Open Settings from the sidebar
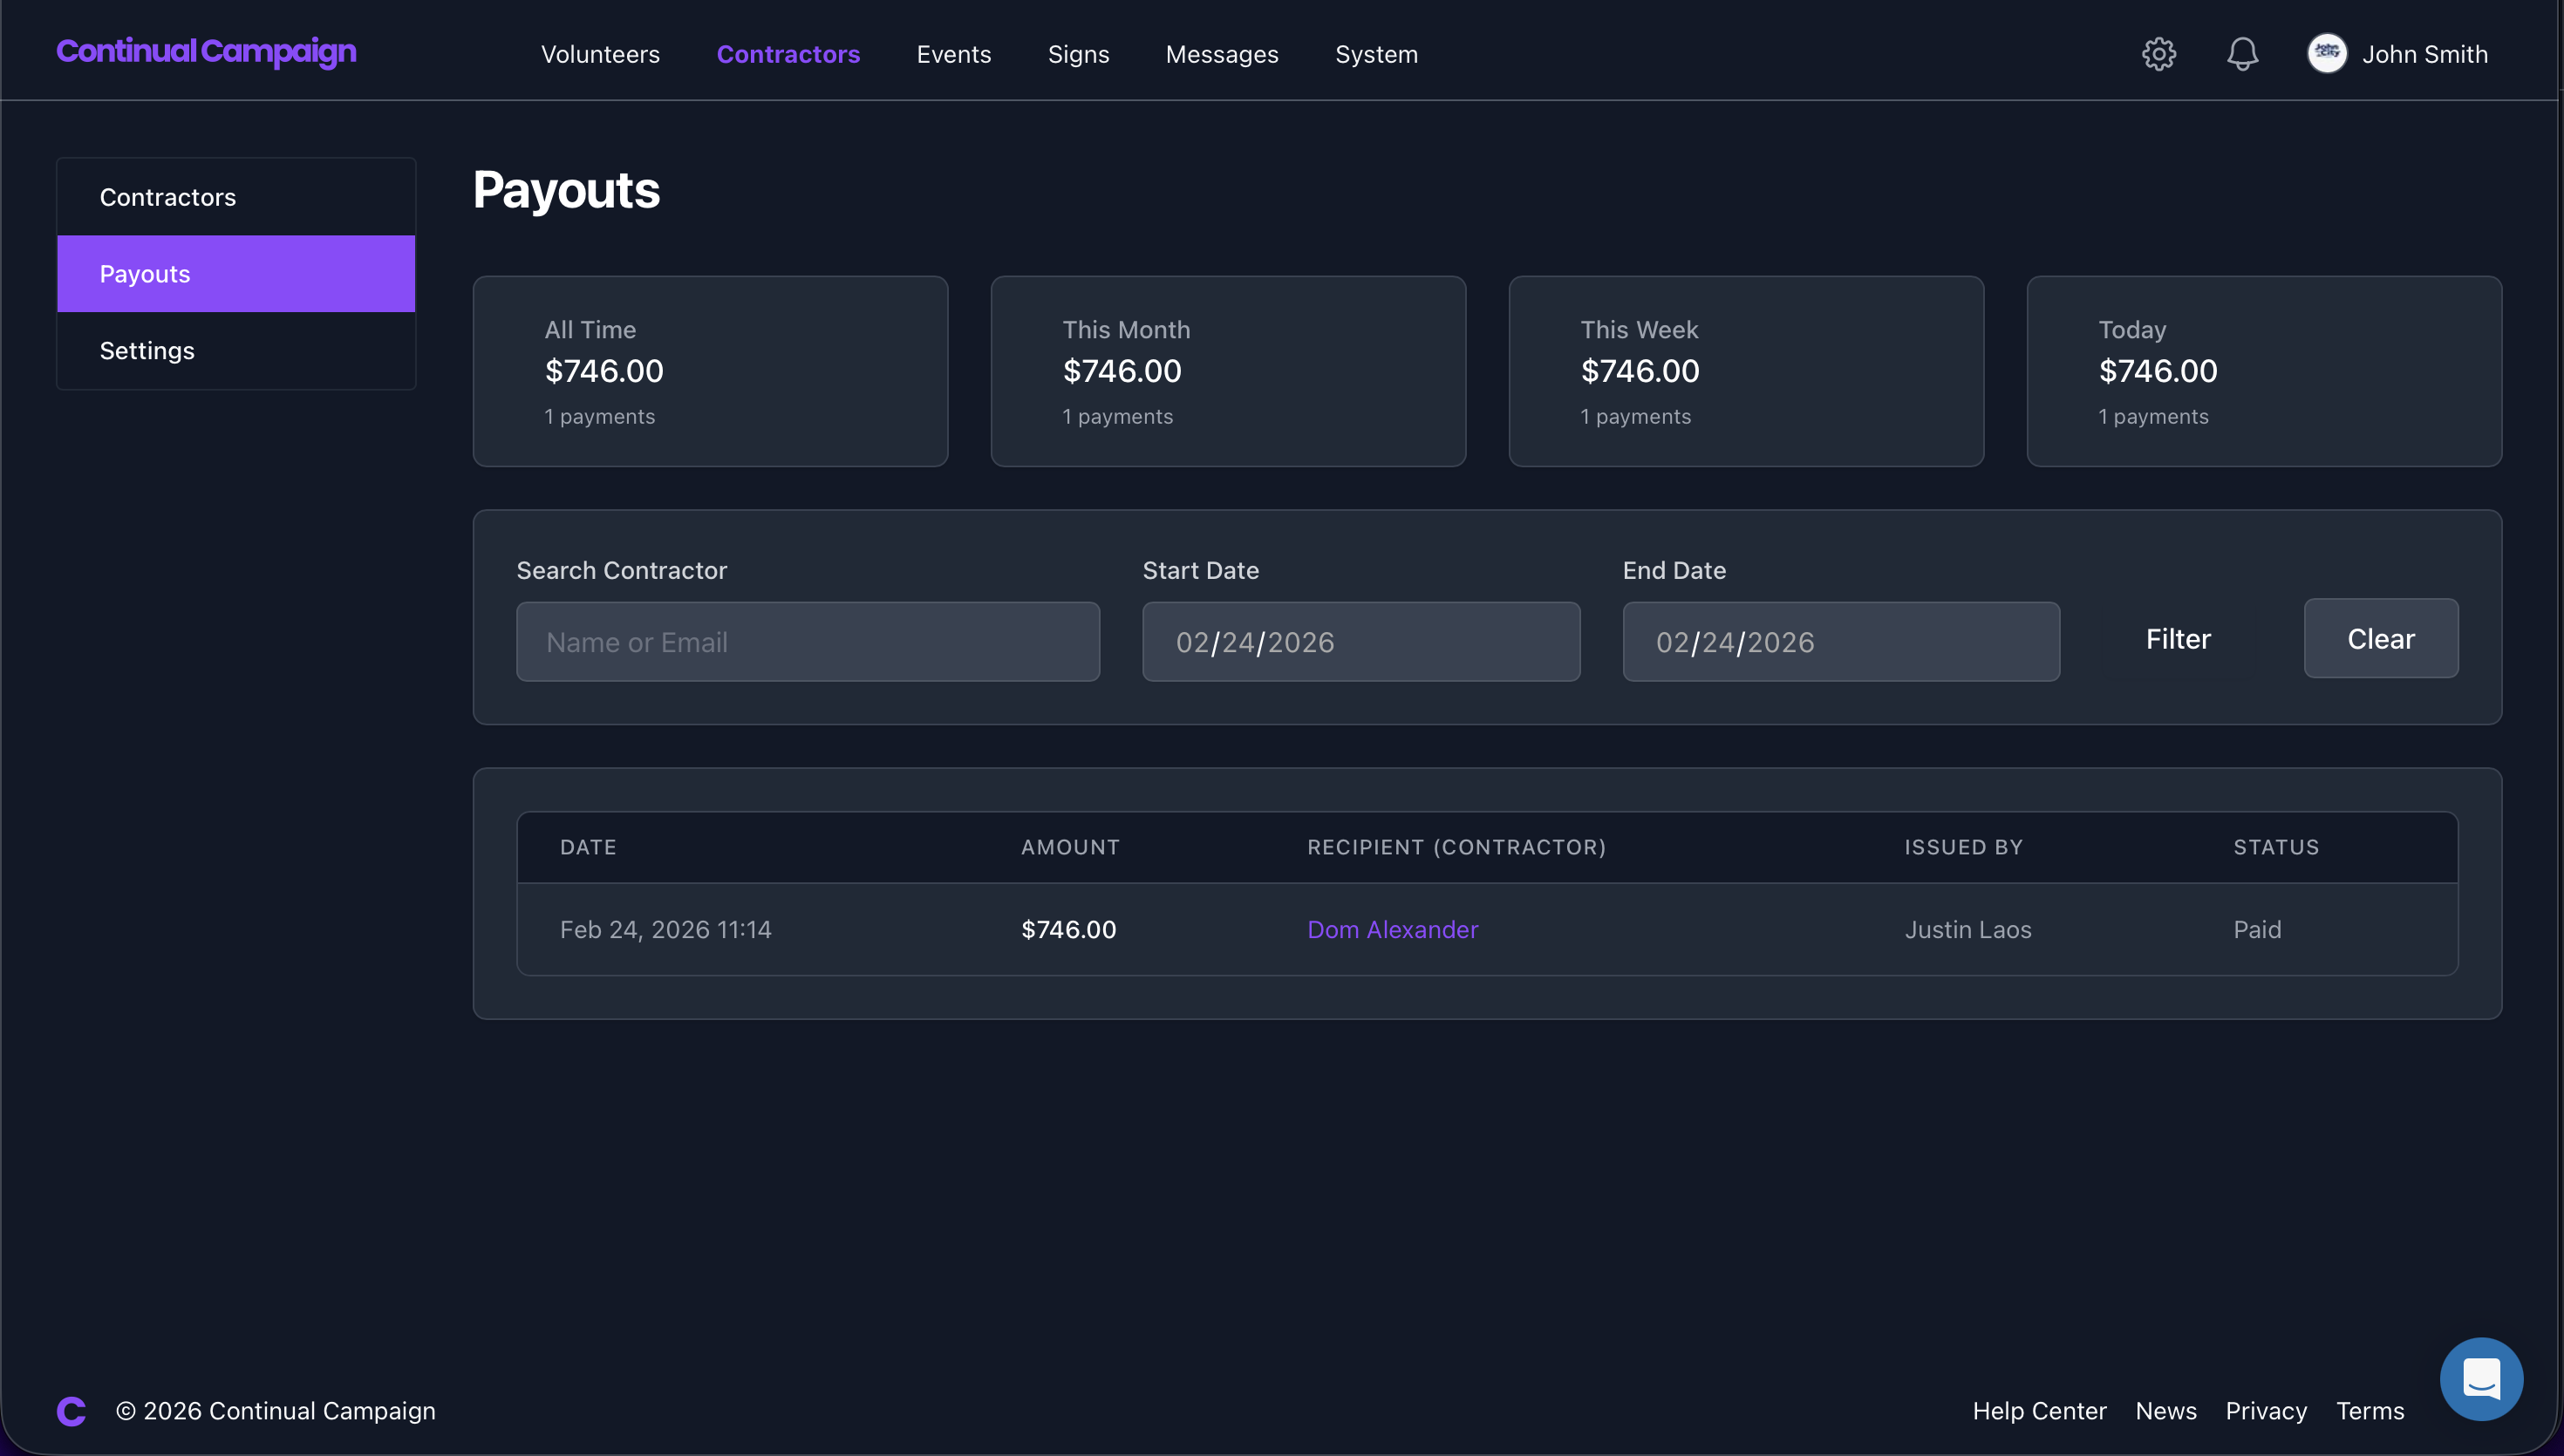This screenshot has height=1456, width=2564. pyautogui.click(x=147, y=350)
